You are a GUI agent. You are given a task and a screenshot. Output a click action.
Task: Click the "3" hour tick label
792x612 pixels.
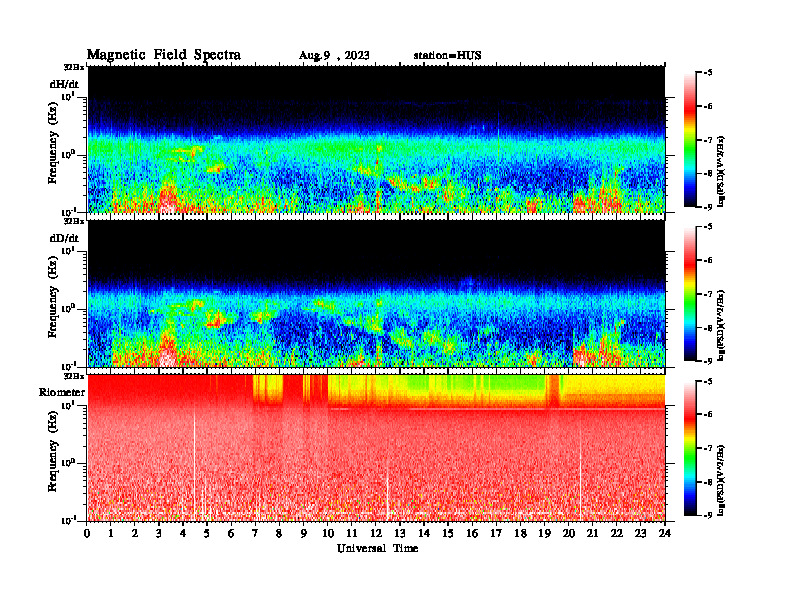coord(159,533)
